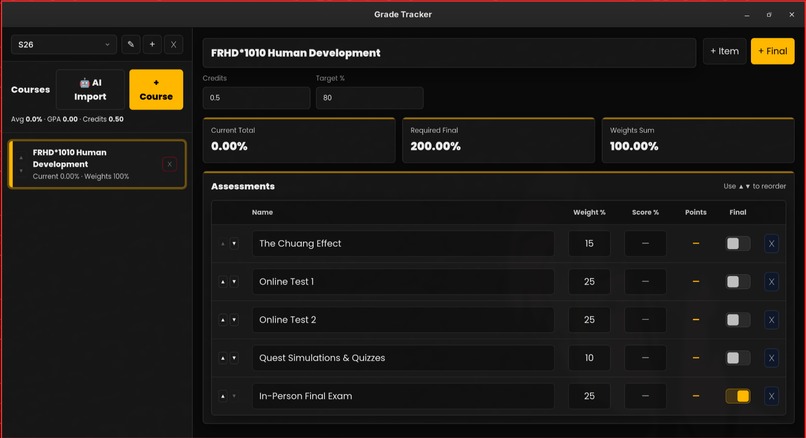Toggle Final switch for Online Test 2
The height and width of the screenshot is (438, 806).
pos(738,320)
